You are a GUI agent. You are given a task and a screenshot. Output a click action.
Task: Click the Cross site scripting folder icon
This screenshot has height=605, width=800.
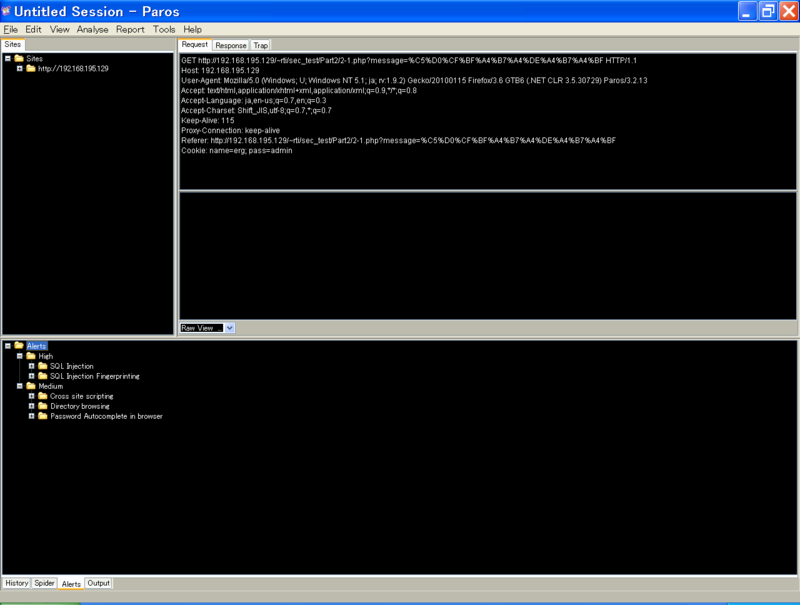coord(43,396)
